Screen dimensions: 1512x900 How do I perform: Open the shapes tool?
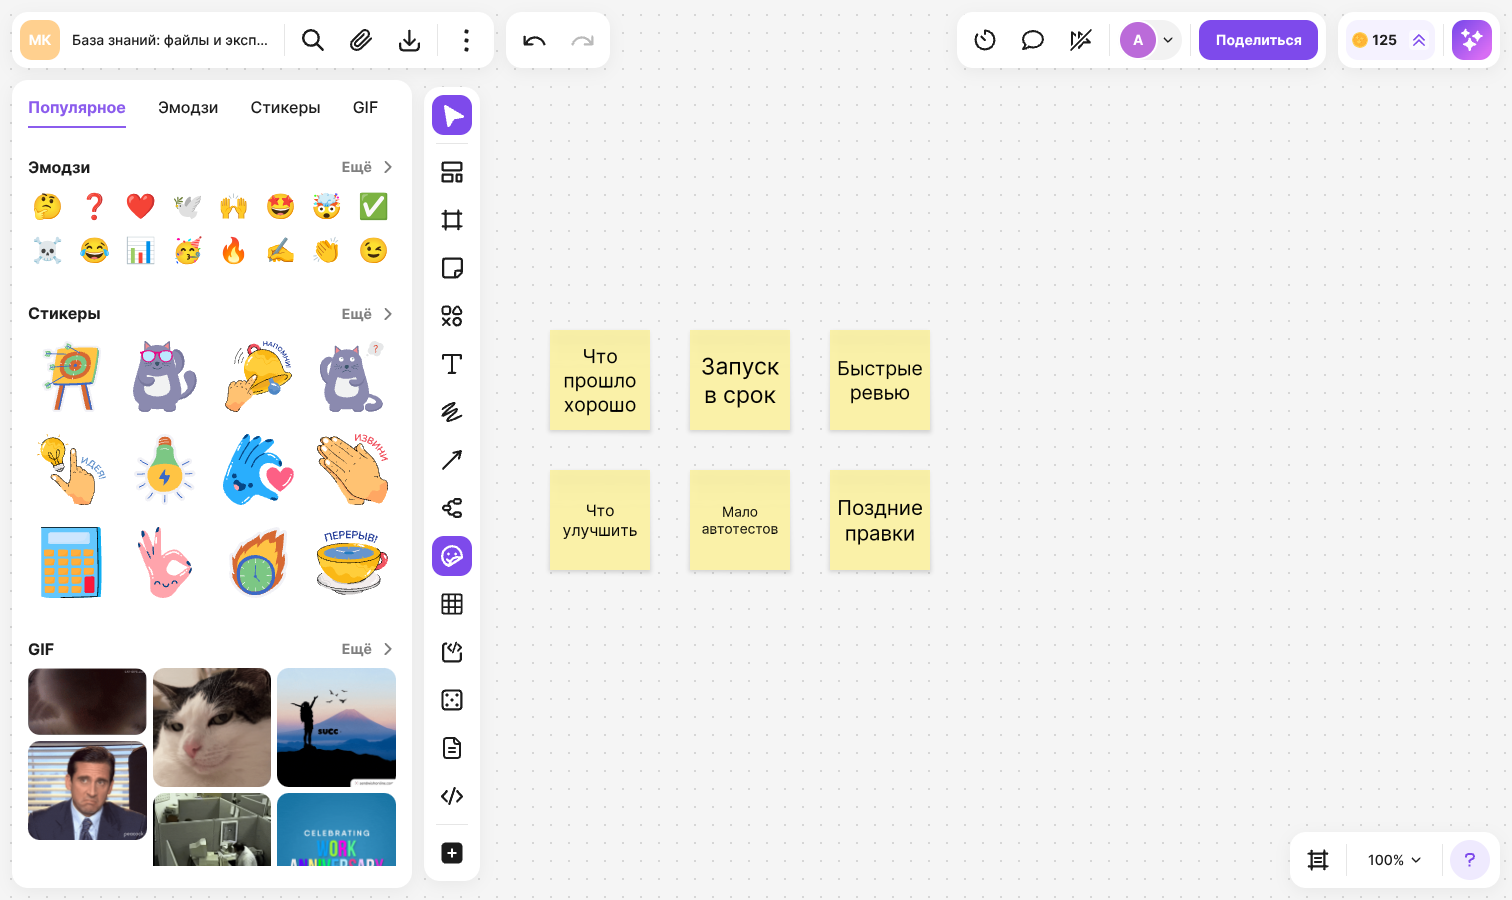tap(452, 316)
